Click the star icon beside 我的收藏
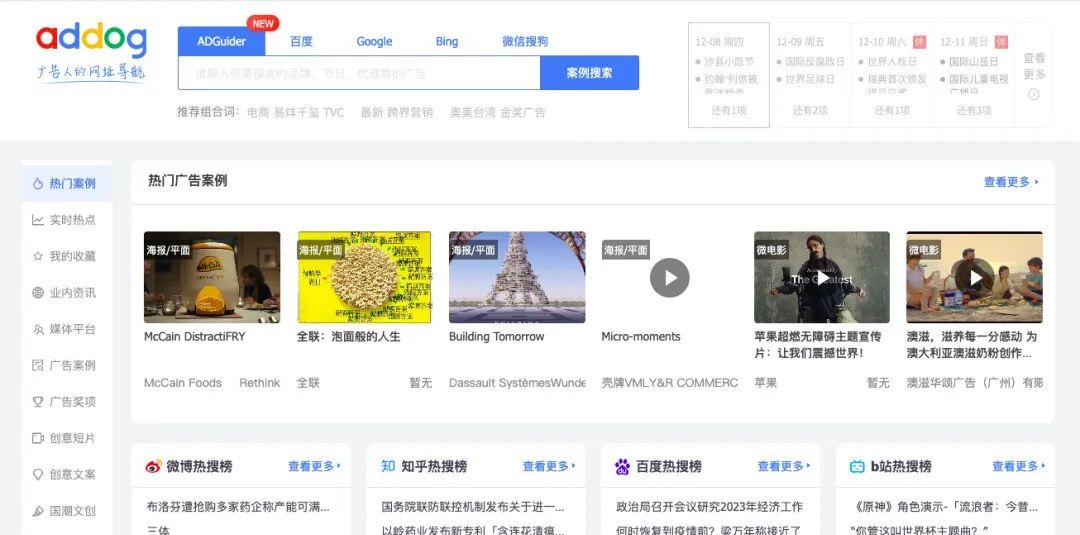 tap(38, 256)
